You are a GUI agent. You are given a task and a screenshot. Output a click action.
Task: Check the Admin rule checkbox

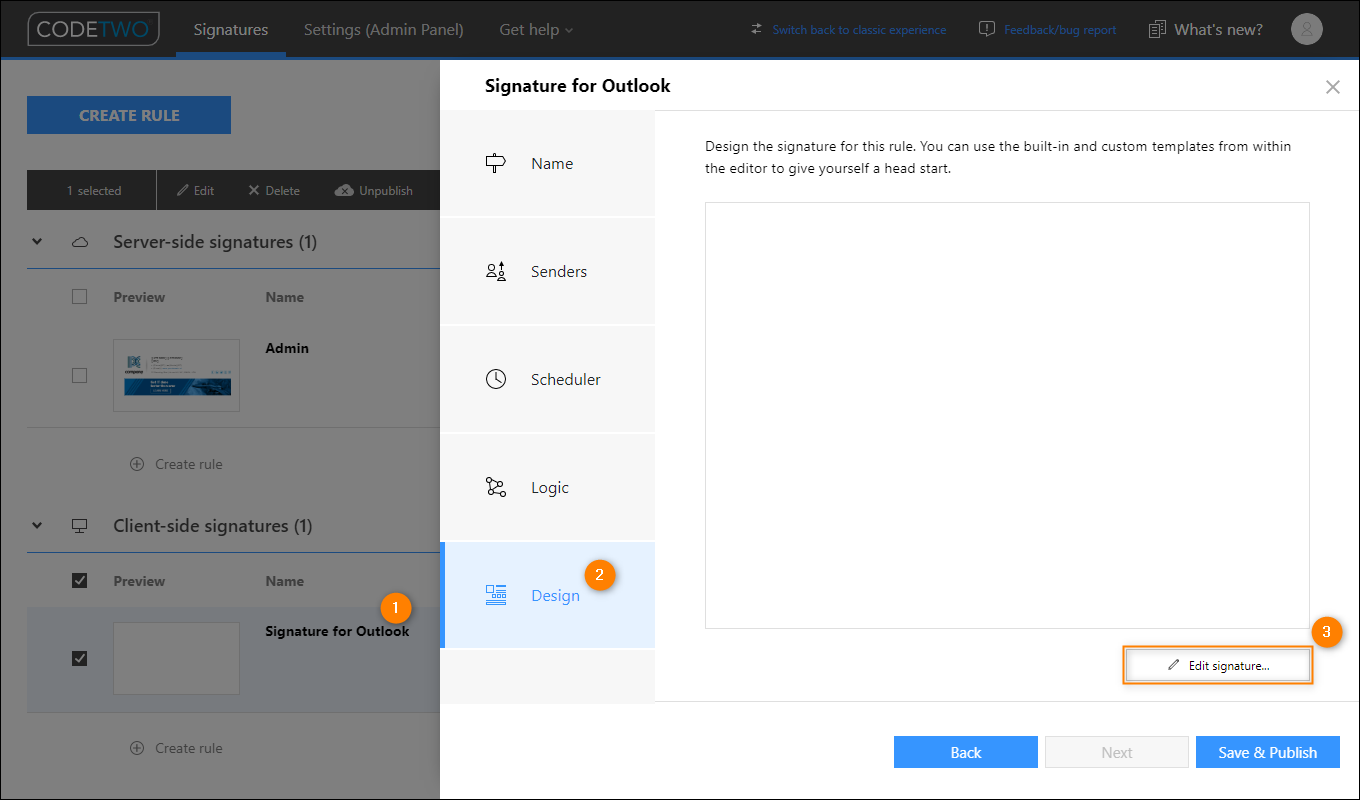point(80,376)
